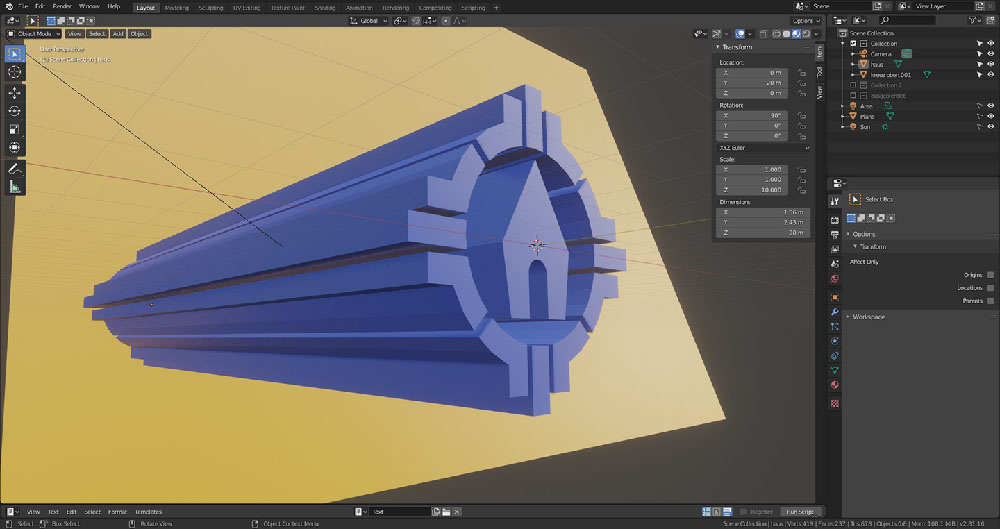Open the Render menu in the top bar
This screenshot has width=1000, height=529.
click(x=61, y=7)
